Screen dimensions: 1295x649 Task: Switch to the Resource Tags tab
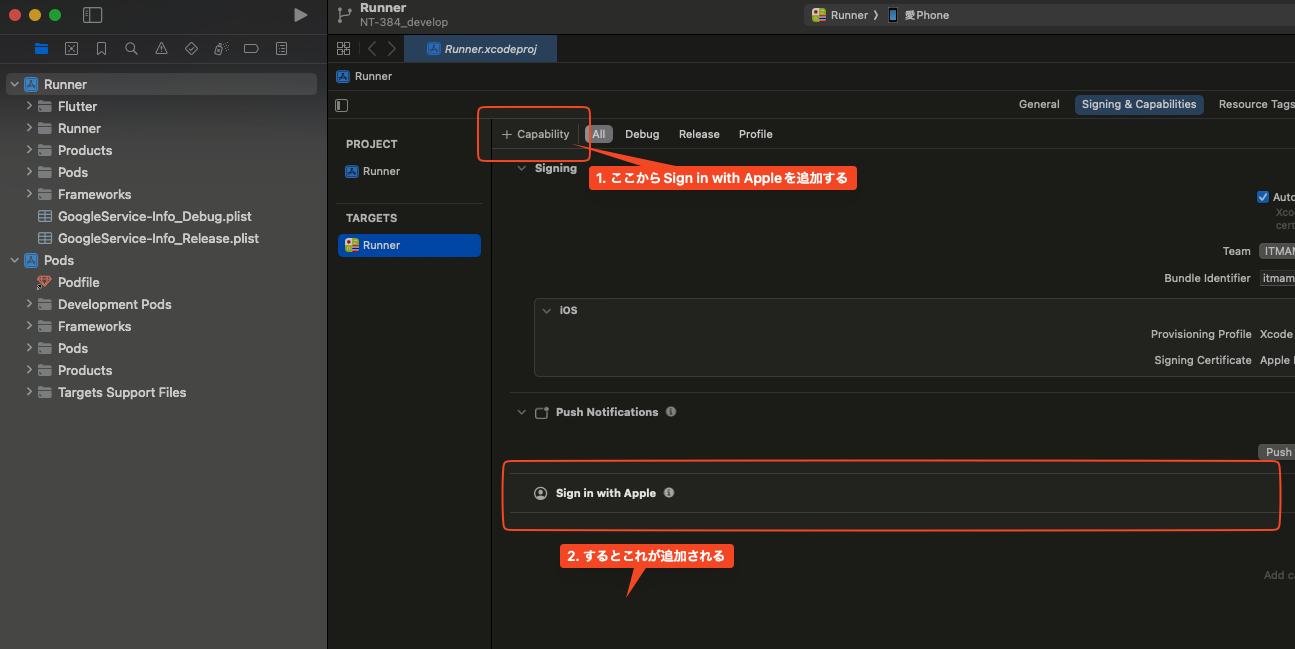point(1255,104)
